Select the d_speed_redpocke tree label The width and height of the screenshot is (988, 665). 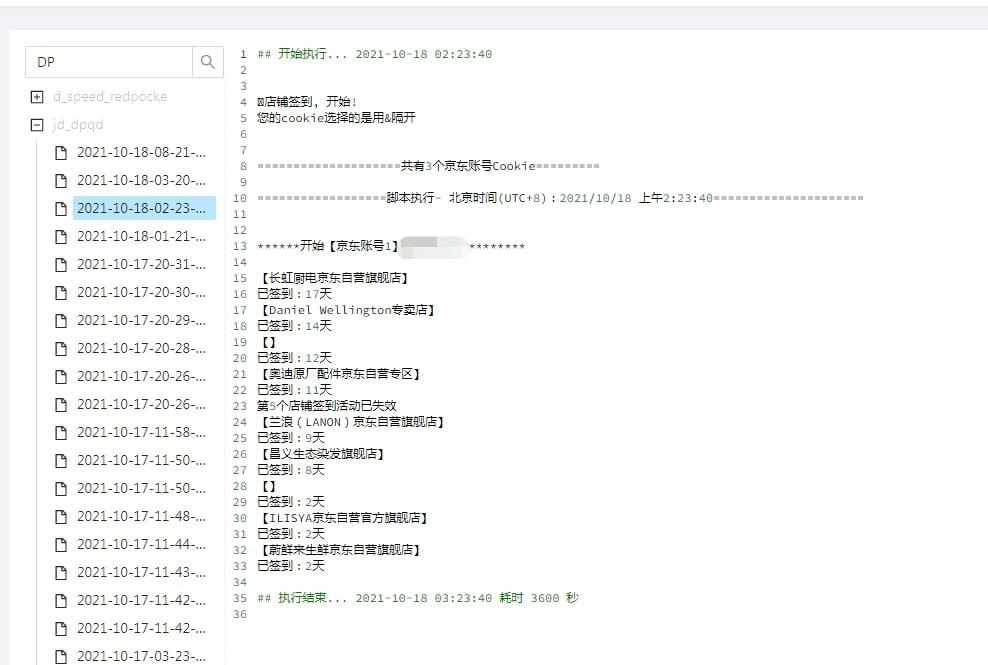110,96
